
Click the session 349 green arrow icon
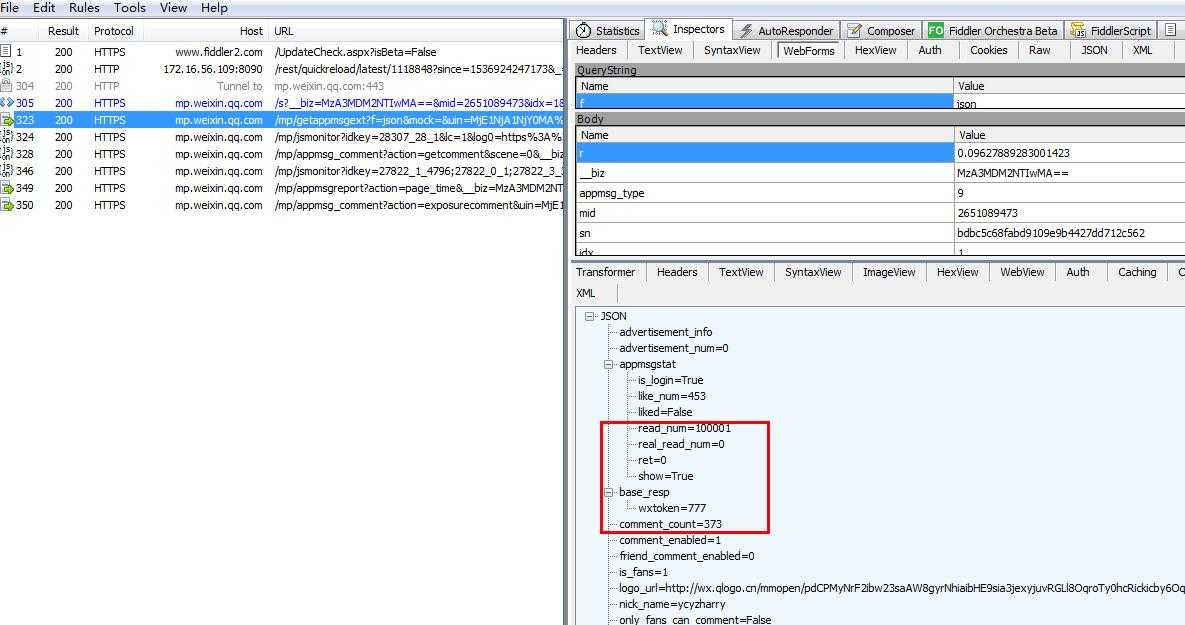7,187
